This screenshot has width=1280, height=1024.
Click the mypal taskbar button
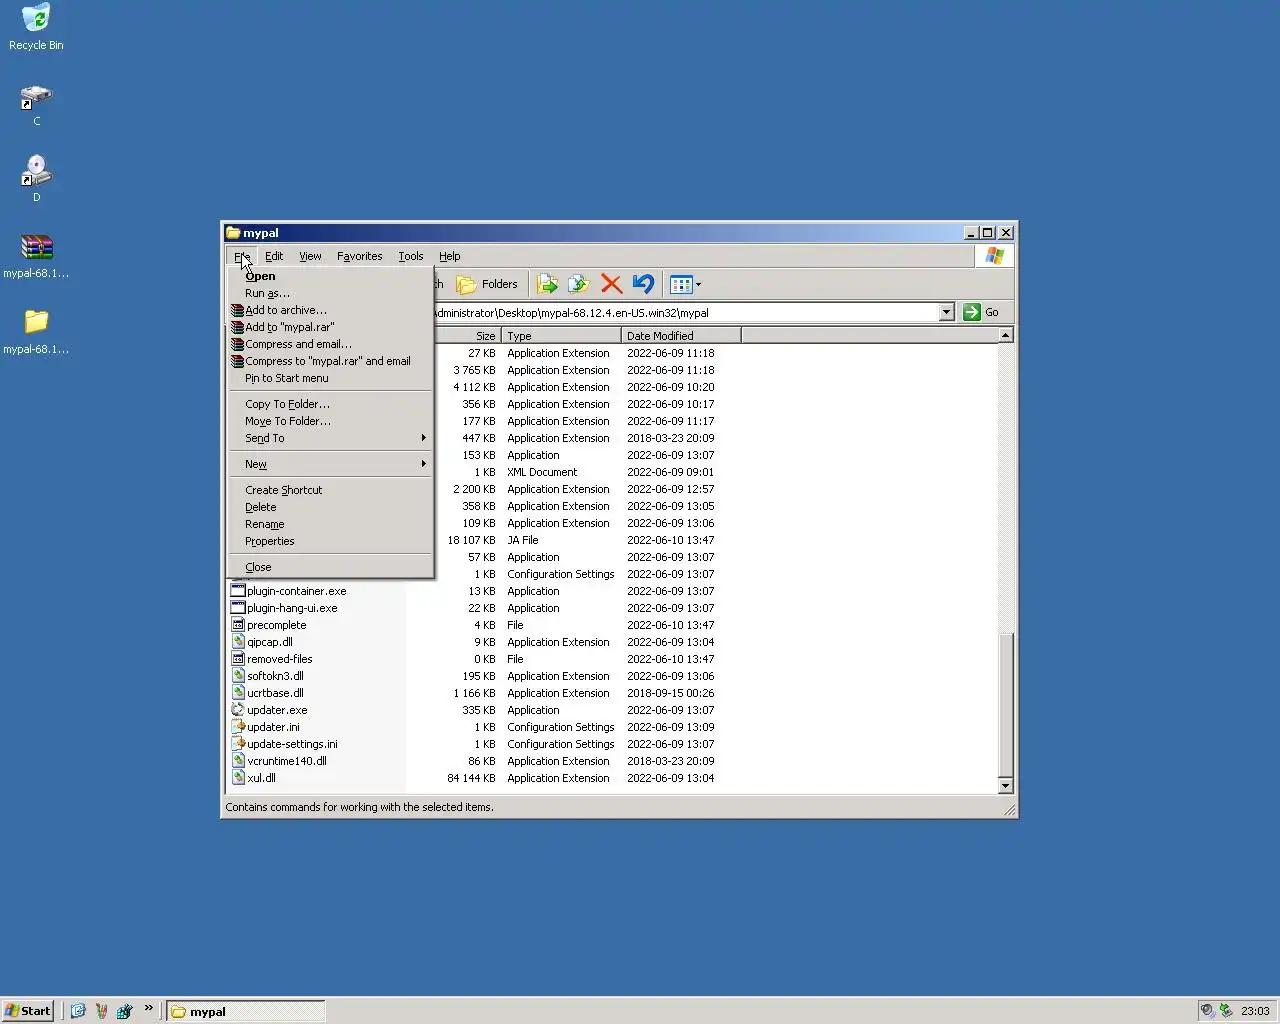245,1011
